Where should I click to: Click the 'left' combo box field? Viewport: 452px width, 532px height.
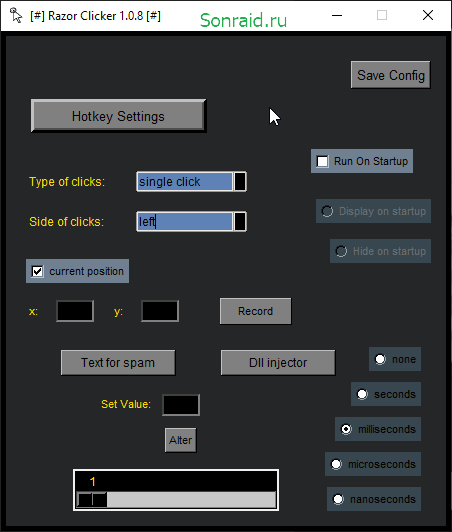click(185, 222)
